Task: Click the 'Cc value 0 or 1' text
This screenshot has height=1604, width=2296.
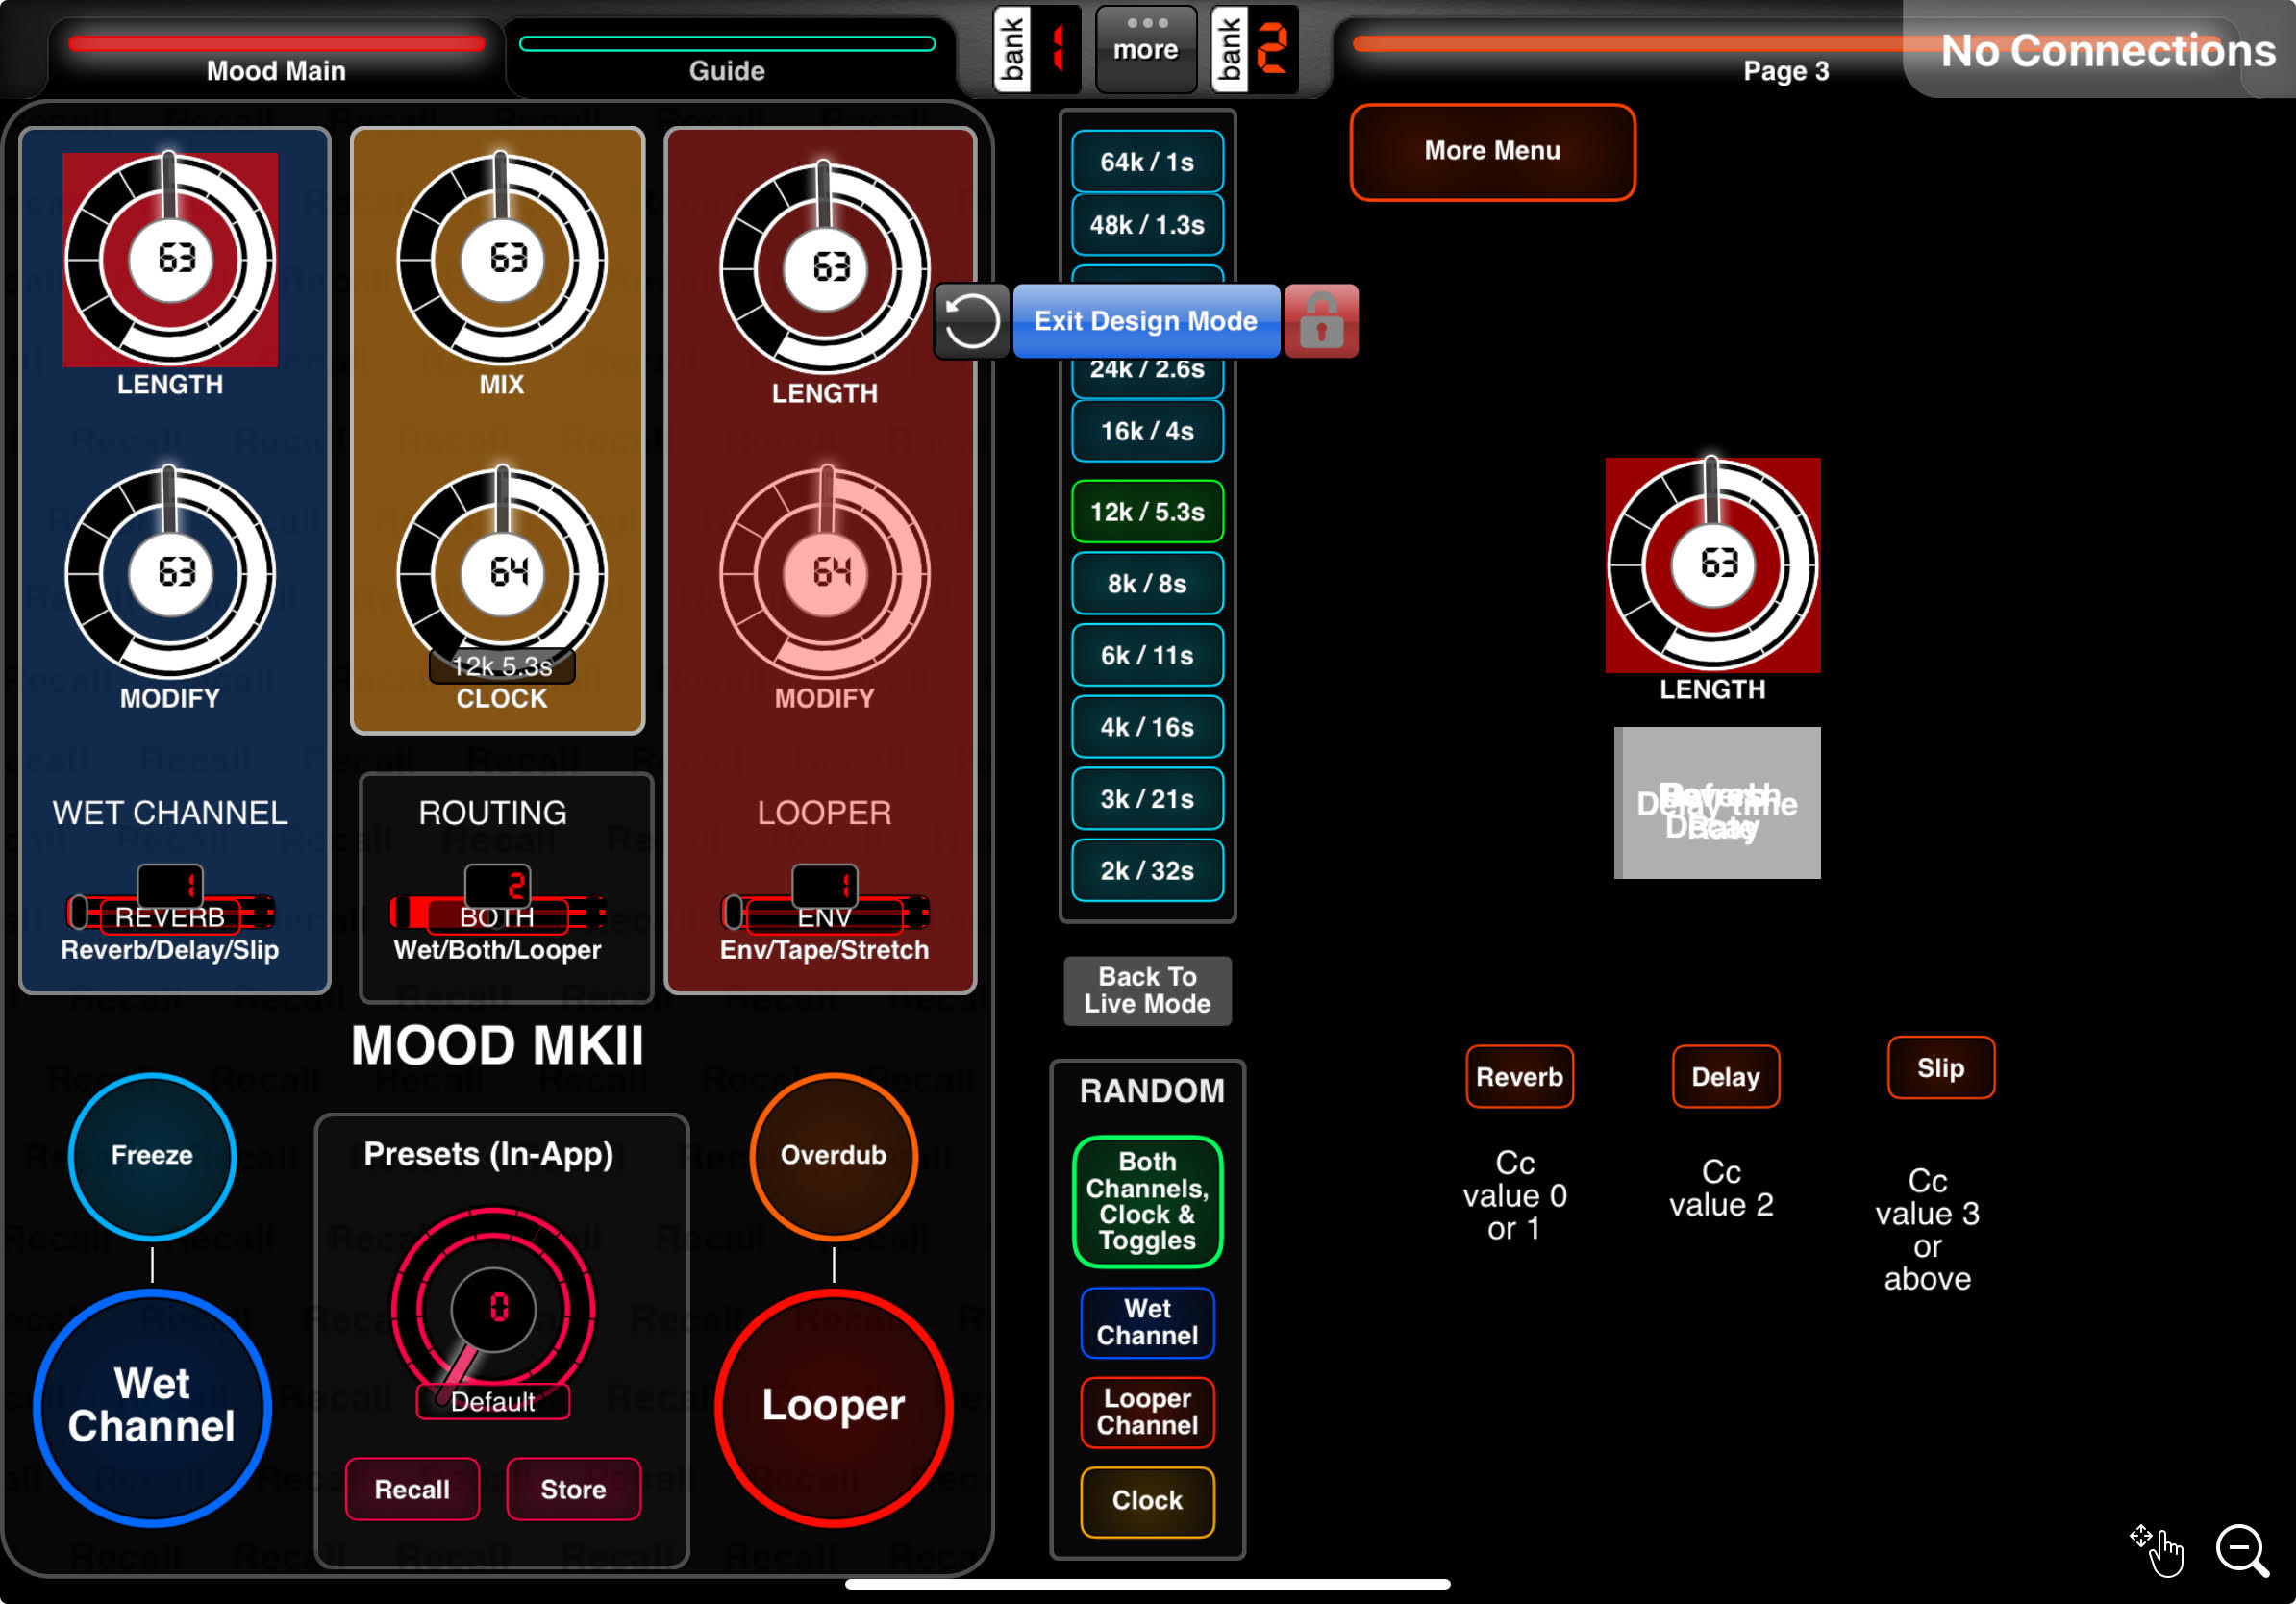Action: coord(1515,1196)
